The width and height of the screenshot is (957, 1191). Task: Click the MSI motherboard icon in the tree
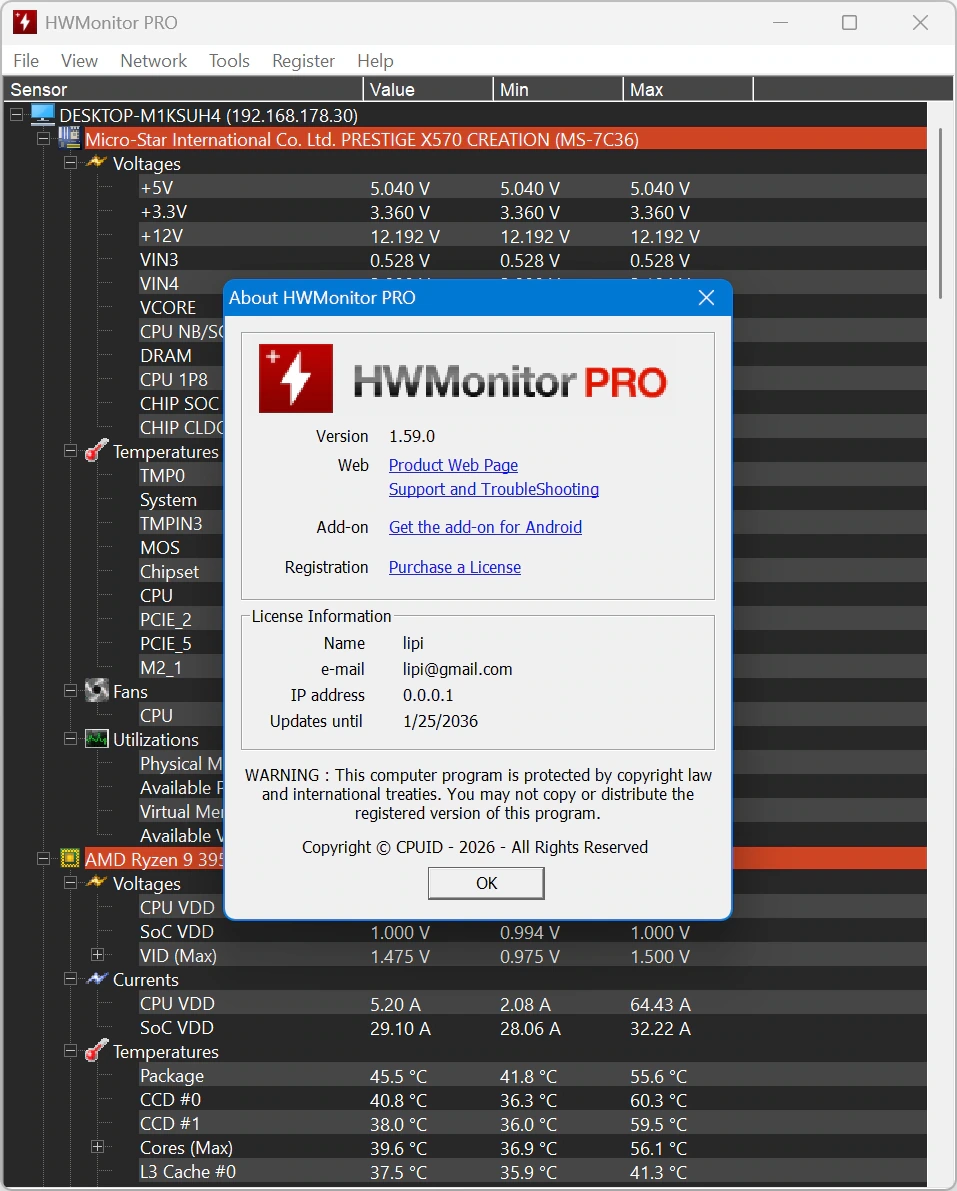[x=69, y=138]
